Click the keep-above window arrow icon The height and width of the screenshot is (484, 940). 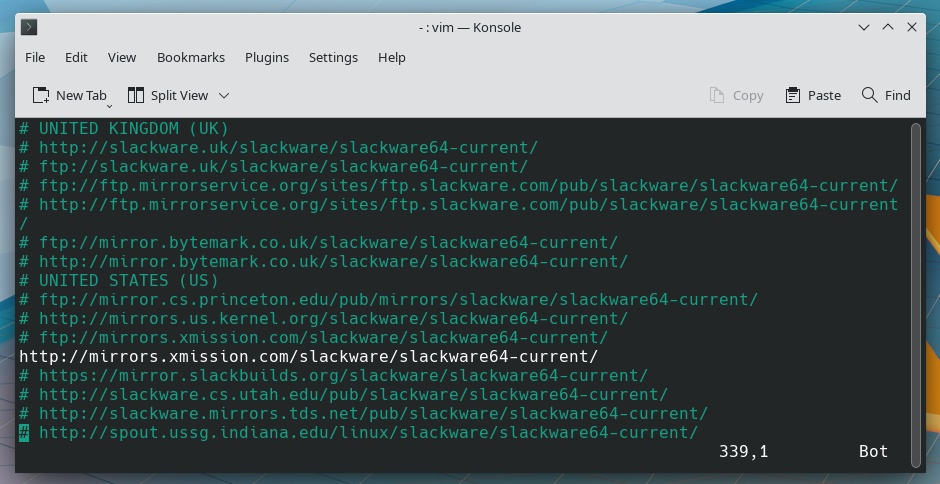click(x=888, y=27)
